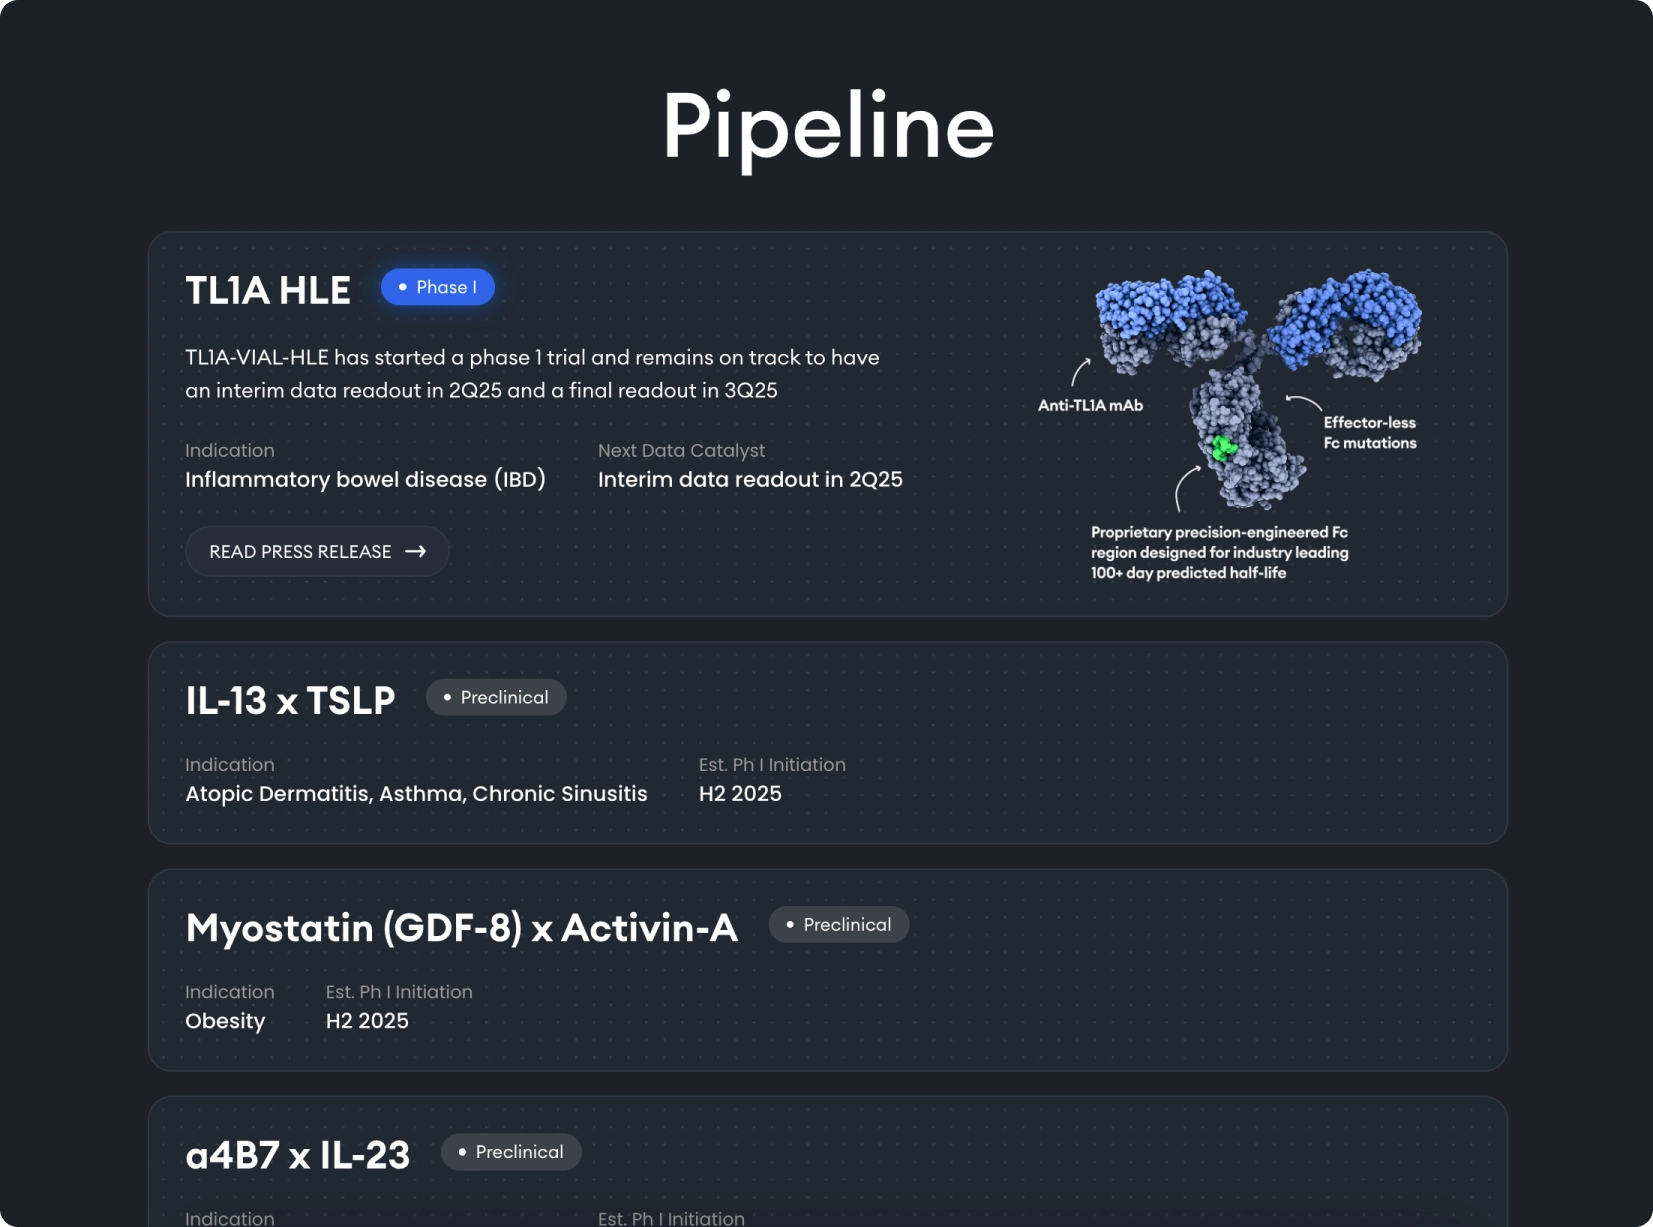Click the Myostatin (GDF-8) x Activin-A title
1653x1227 pixels.
(x=462, y=928)
